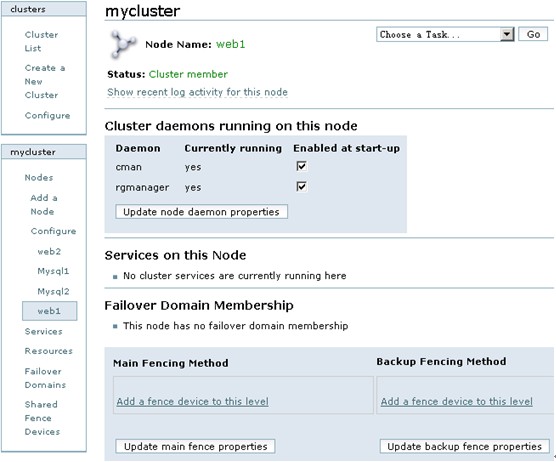Open Cluster List in sidebar
The height and width of the screenshot is (462, 556).
(x=41, y=41)
